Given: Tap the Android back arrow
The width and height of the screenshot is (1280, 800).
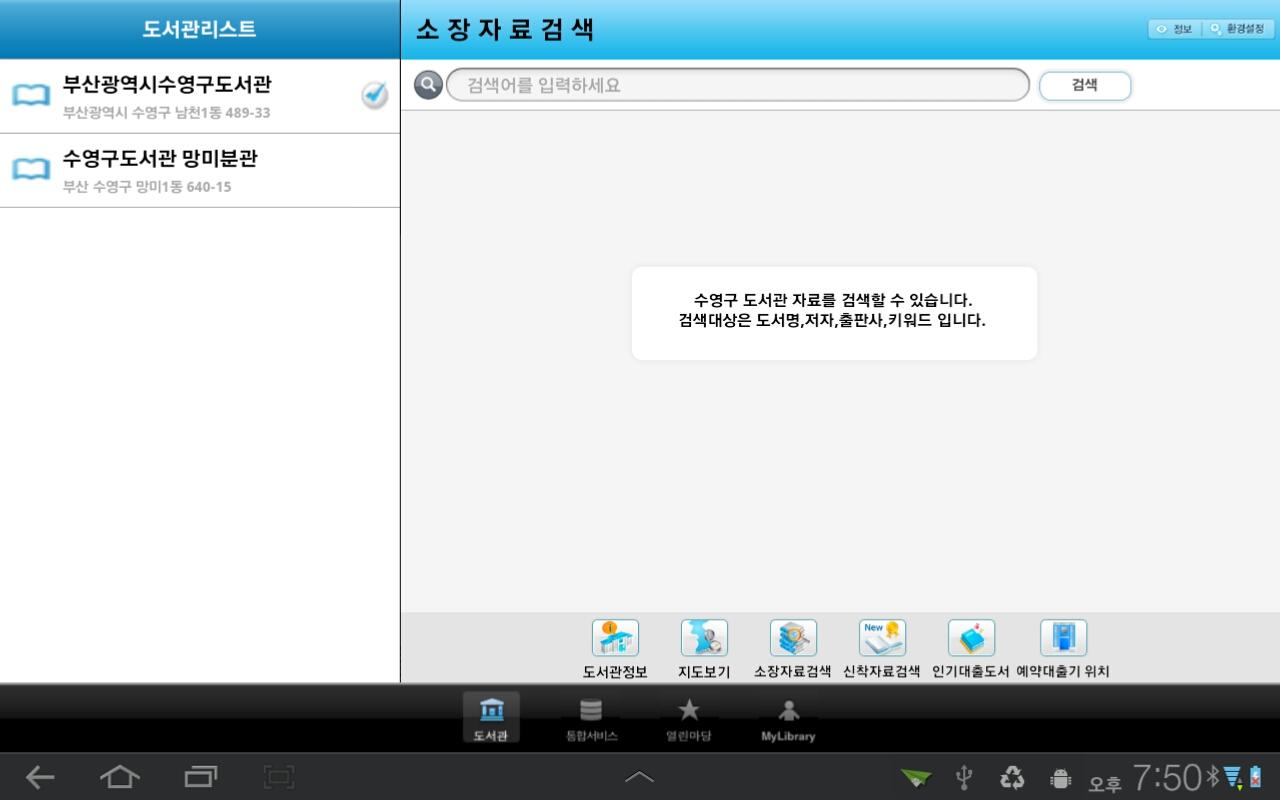Looking at the screenshot, I should click(x=40, y=777).
